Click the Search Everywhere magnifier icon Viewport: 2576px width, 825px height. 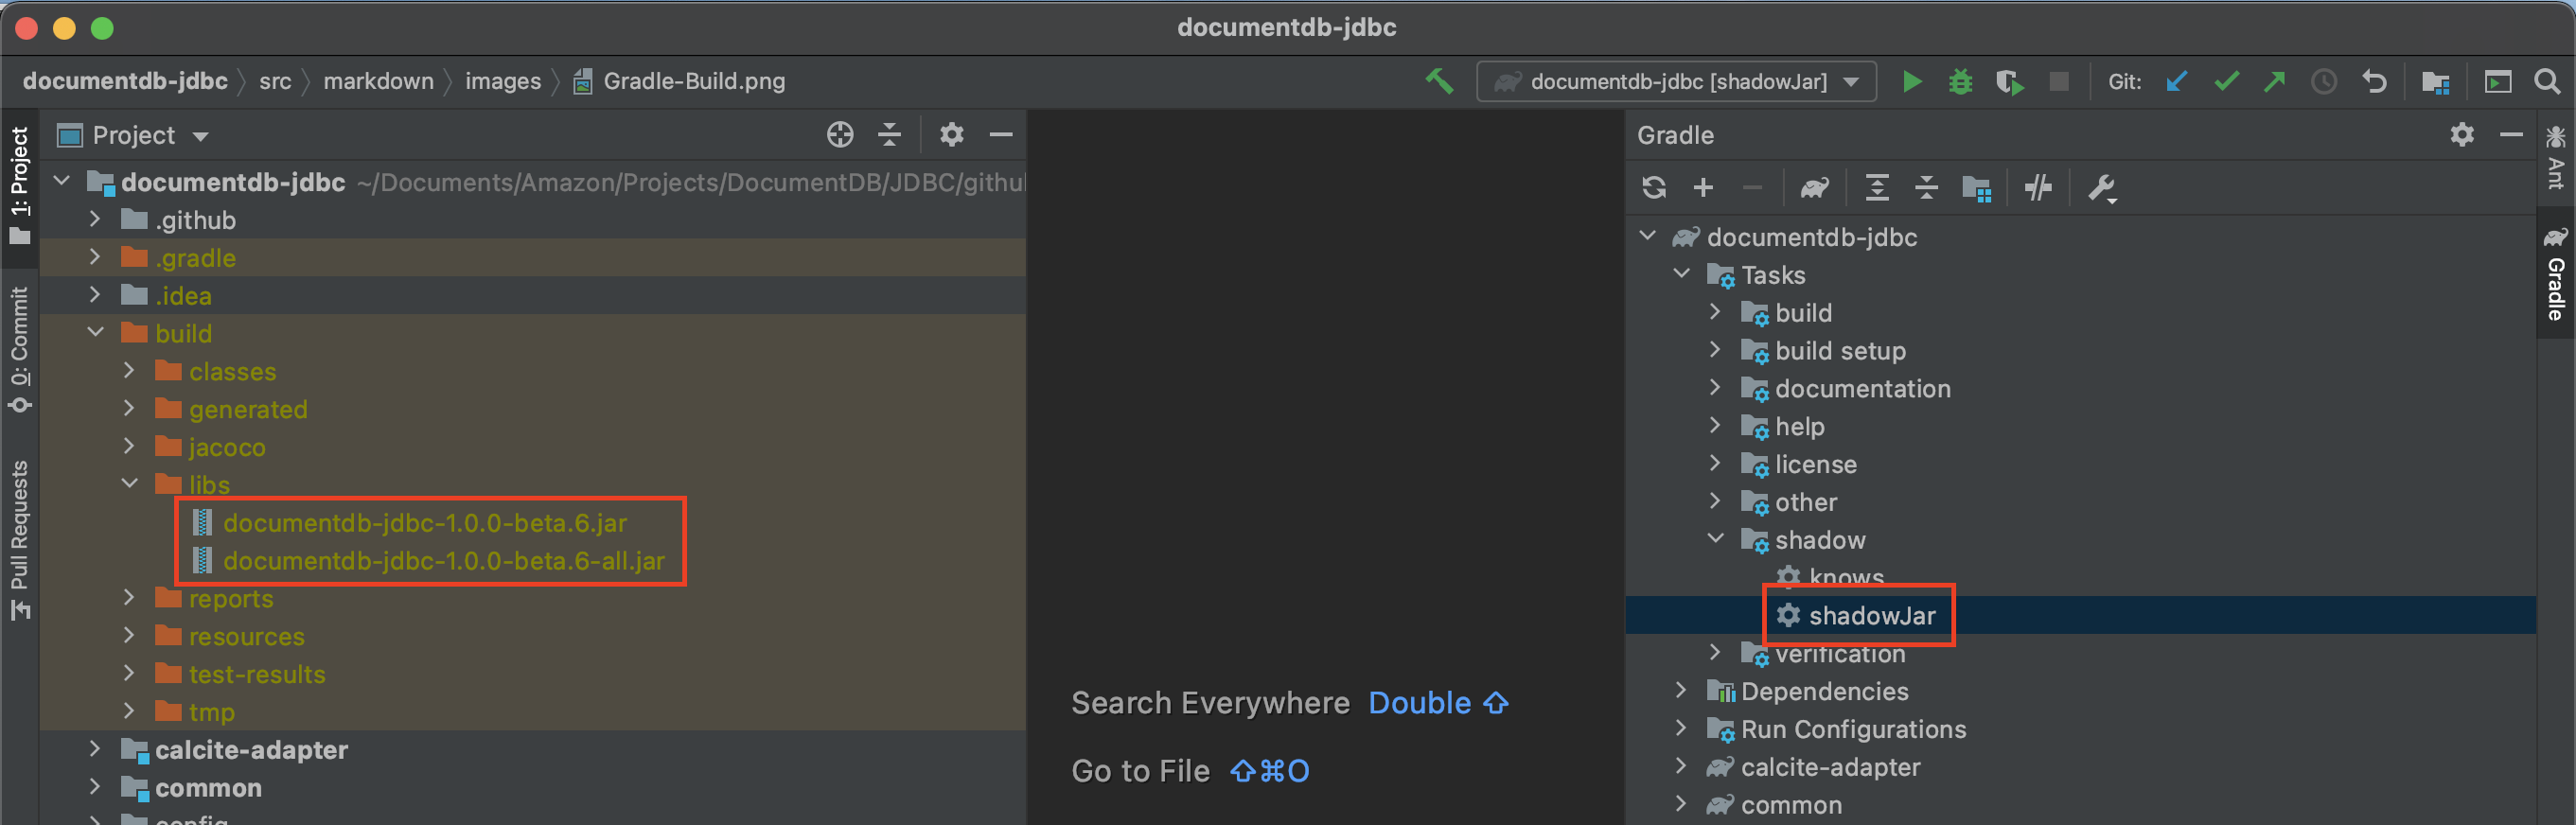[2547, 81]
